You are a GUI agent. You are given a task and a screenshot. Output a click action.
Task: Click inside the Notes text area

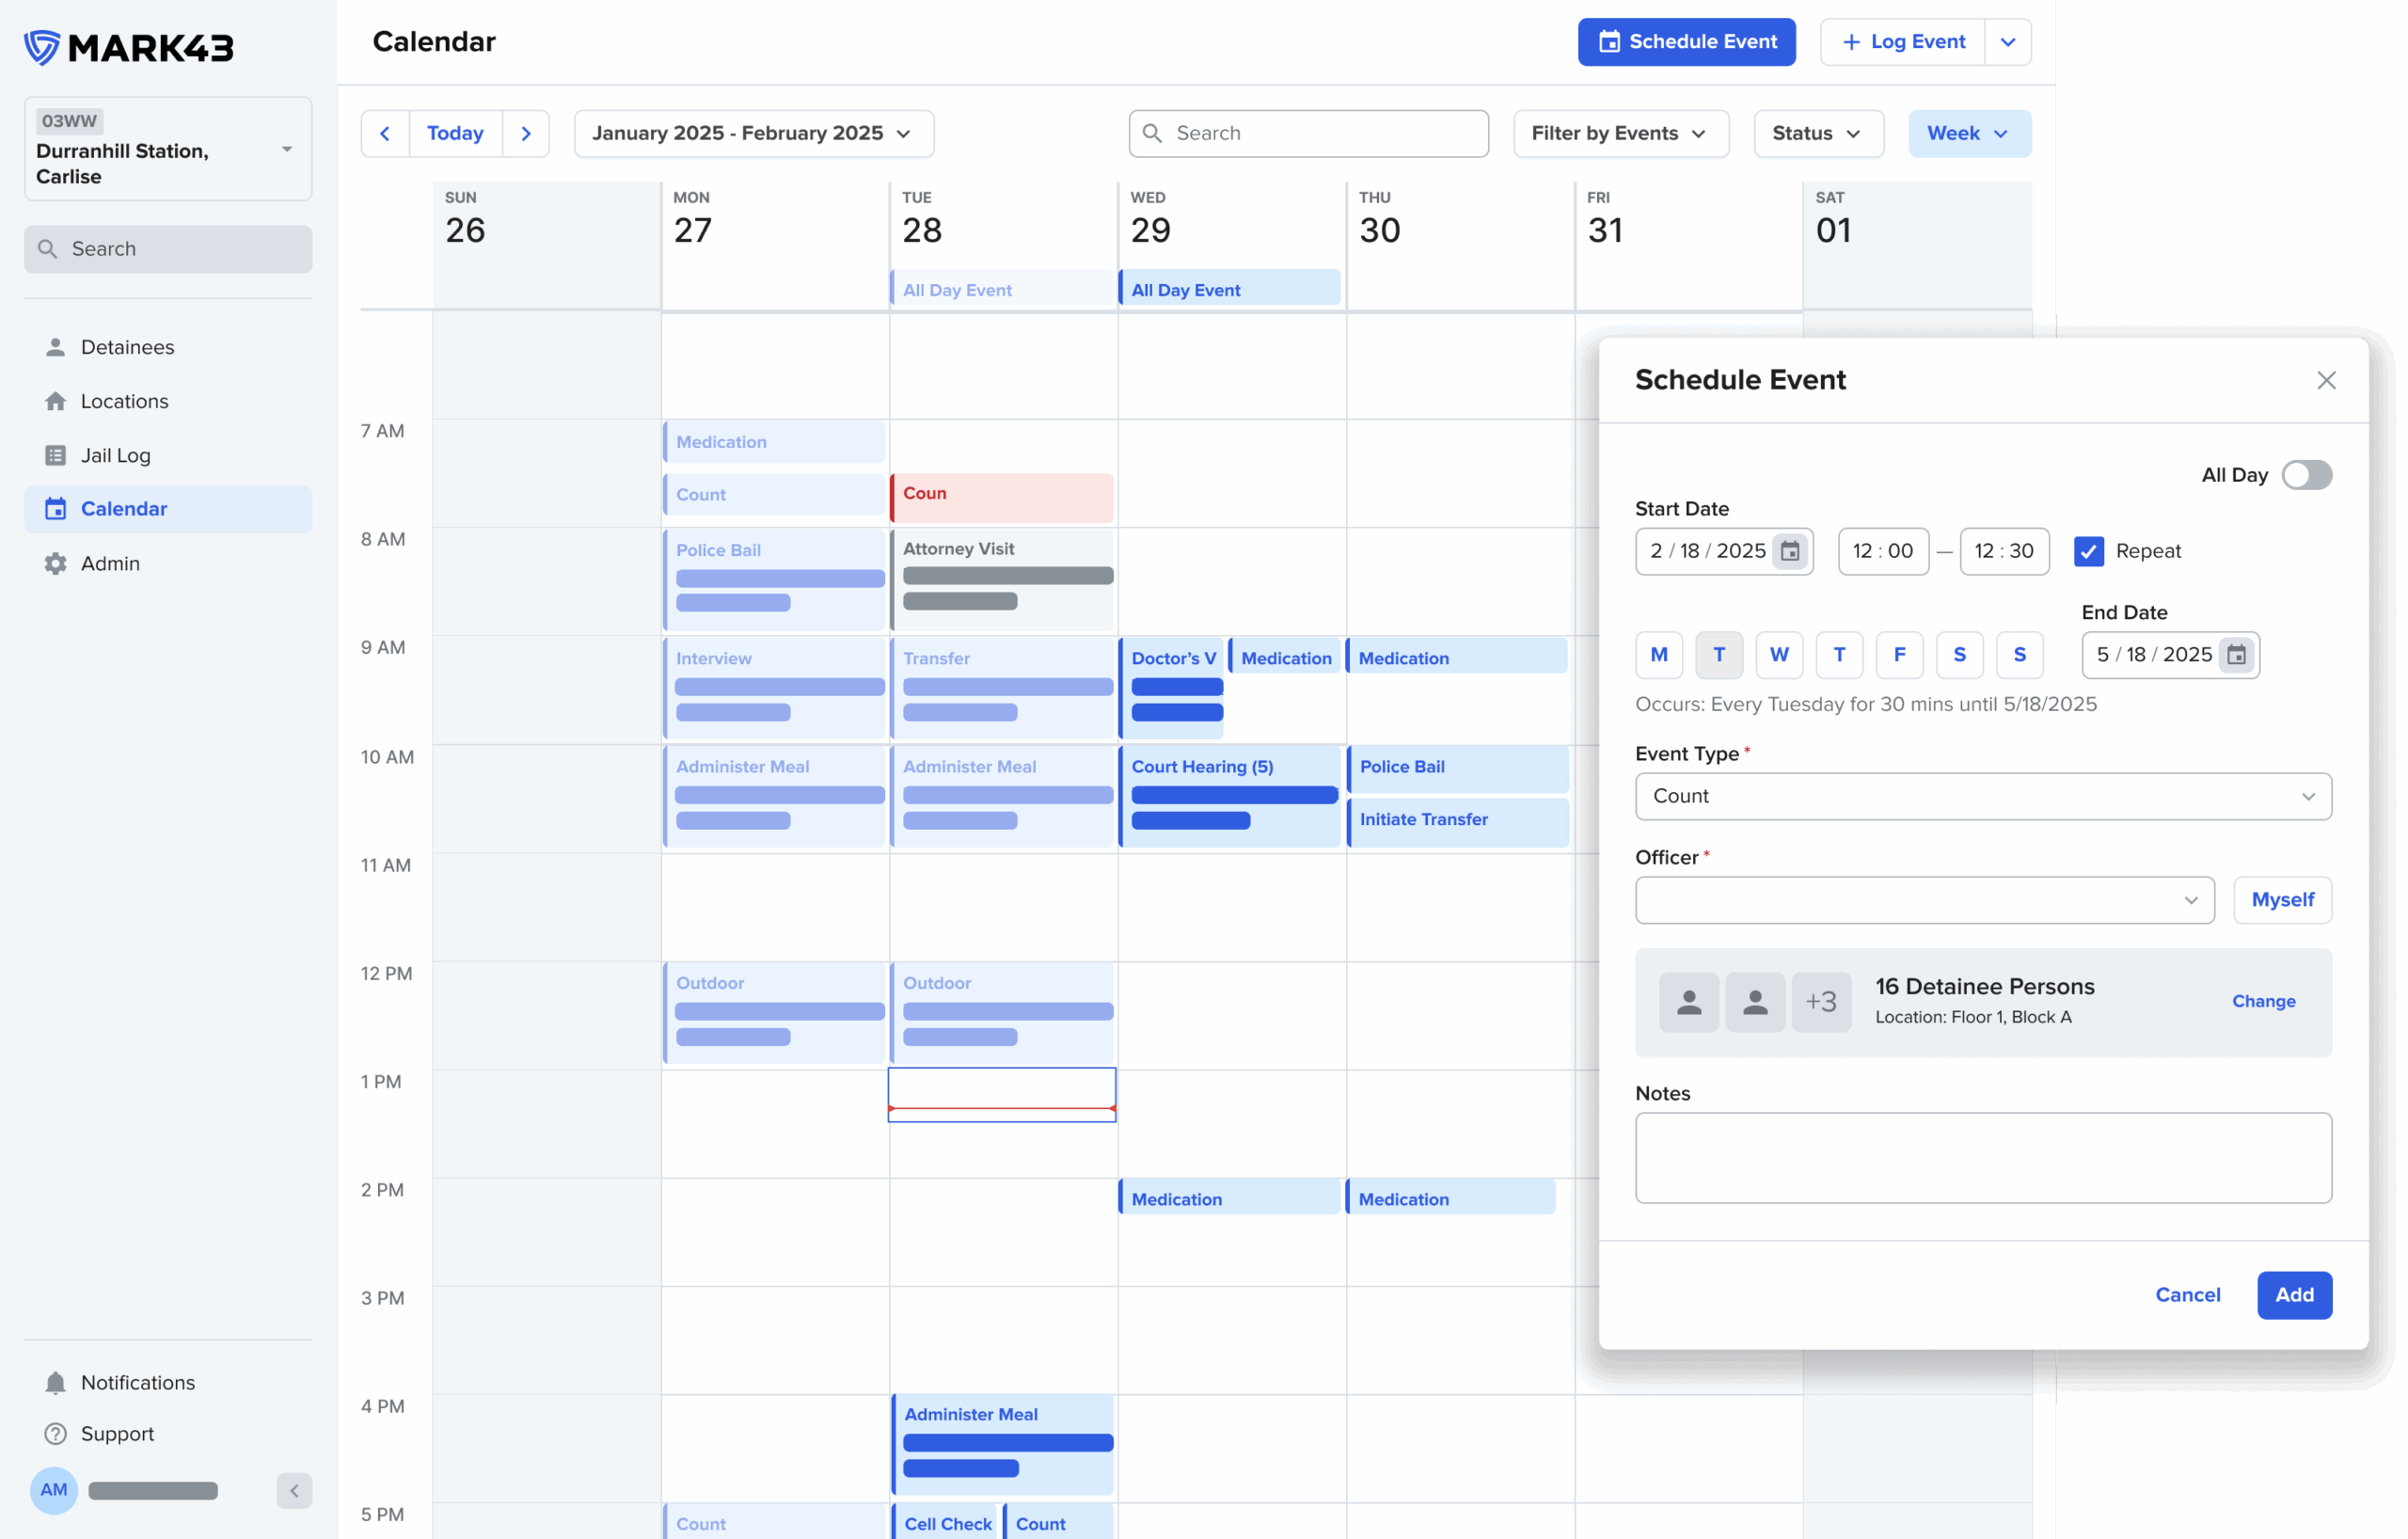pos(1983,1157)
